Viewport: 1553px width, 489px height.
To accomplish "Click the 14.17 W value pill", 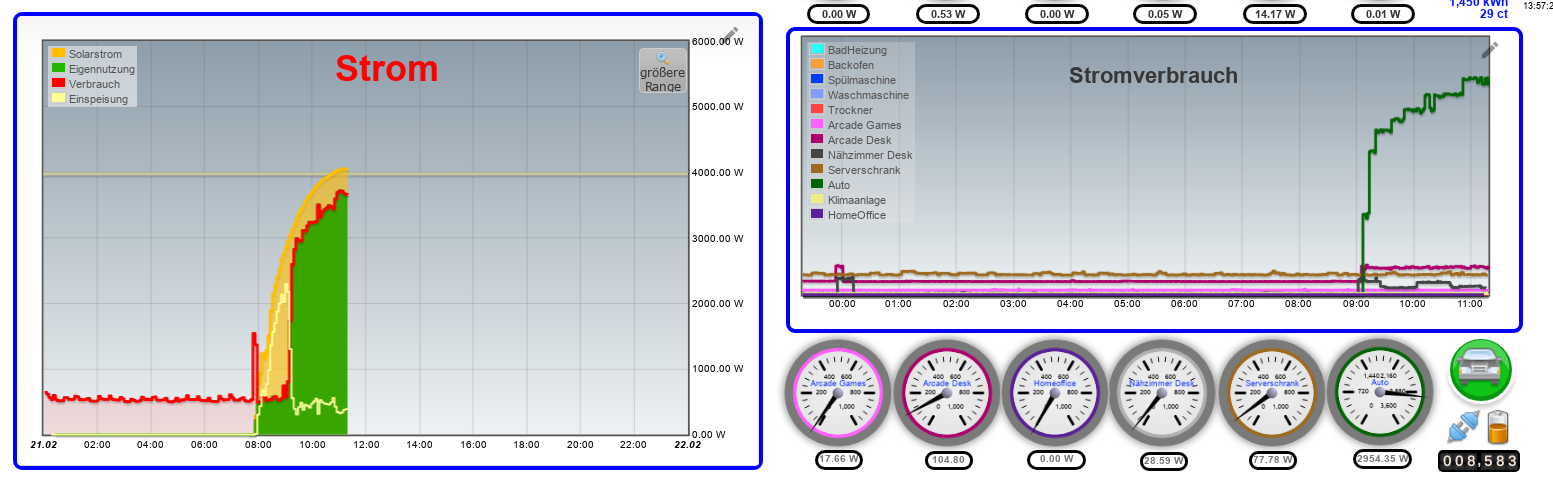I will (x=1274, y=14).
